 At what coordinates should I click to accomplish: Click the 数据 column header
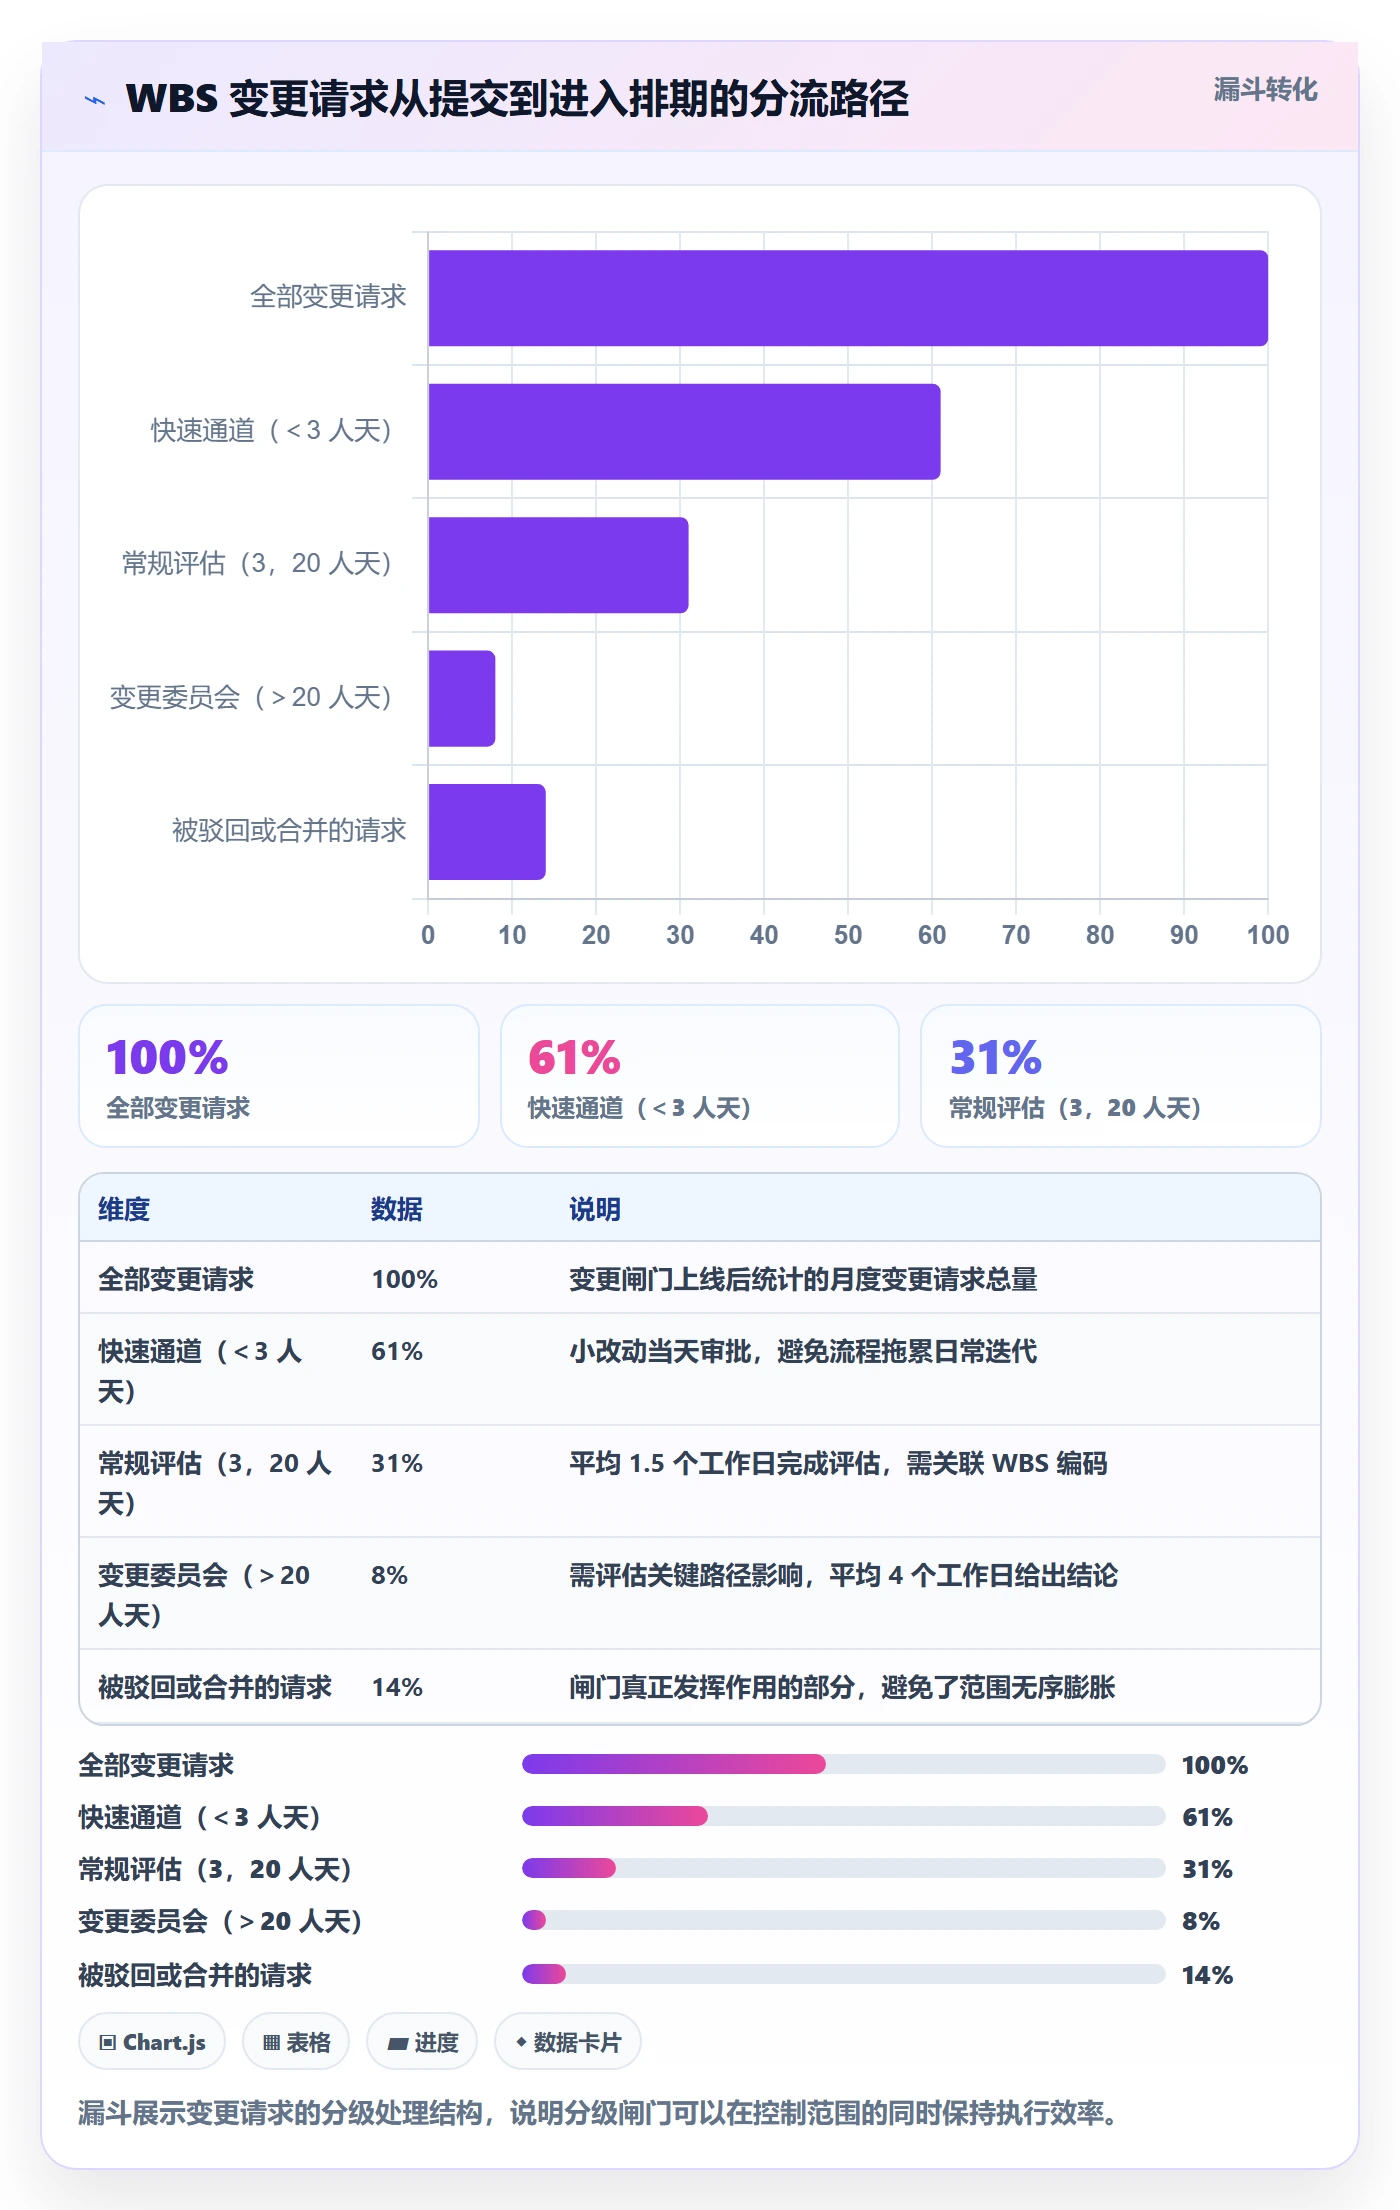397,1209
